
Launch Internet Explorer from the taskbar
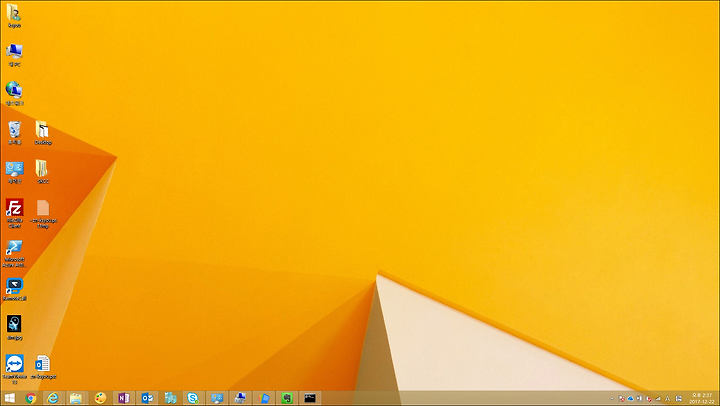[53, 398]
